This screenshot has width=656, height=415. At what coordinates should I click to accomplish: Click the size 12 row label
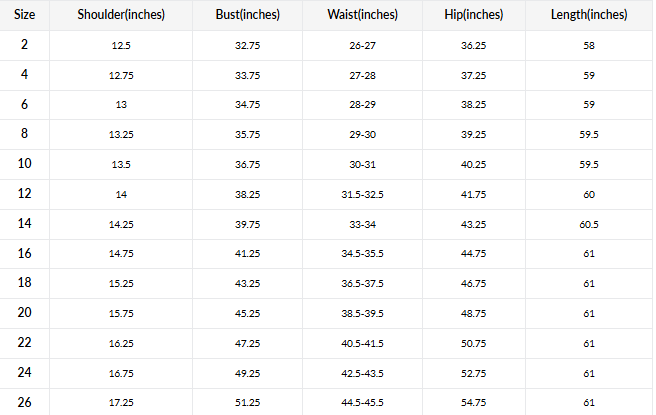point(24,194)
